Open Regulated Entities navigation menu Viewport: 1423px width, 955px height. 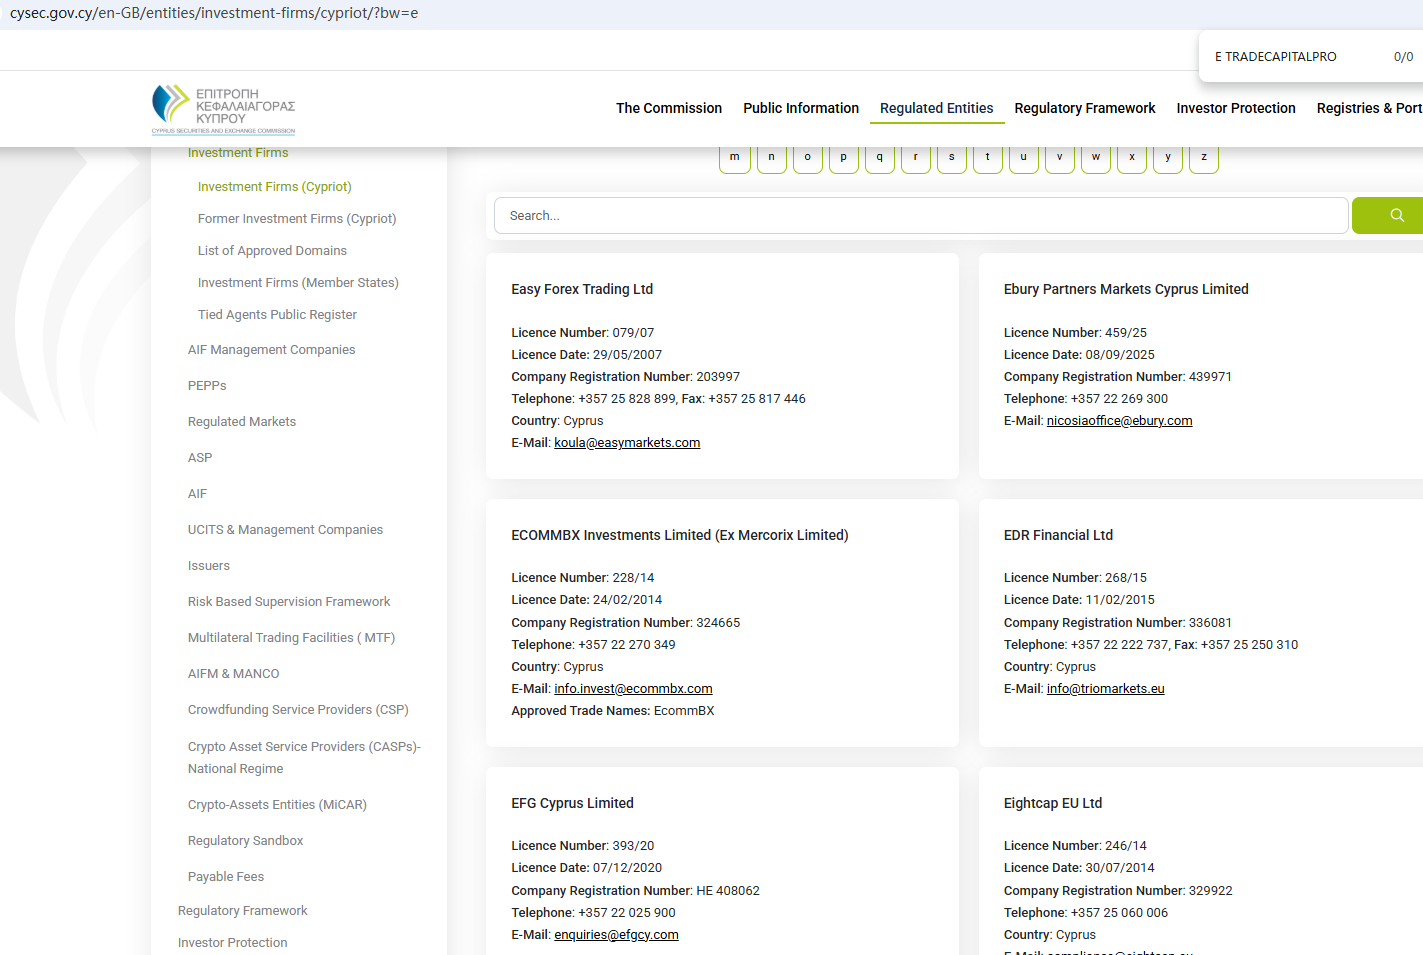tap(936, 108)
